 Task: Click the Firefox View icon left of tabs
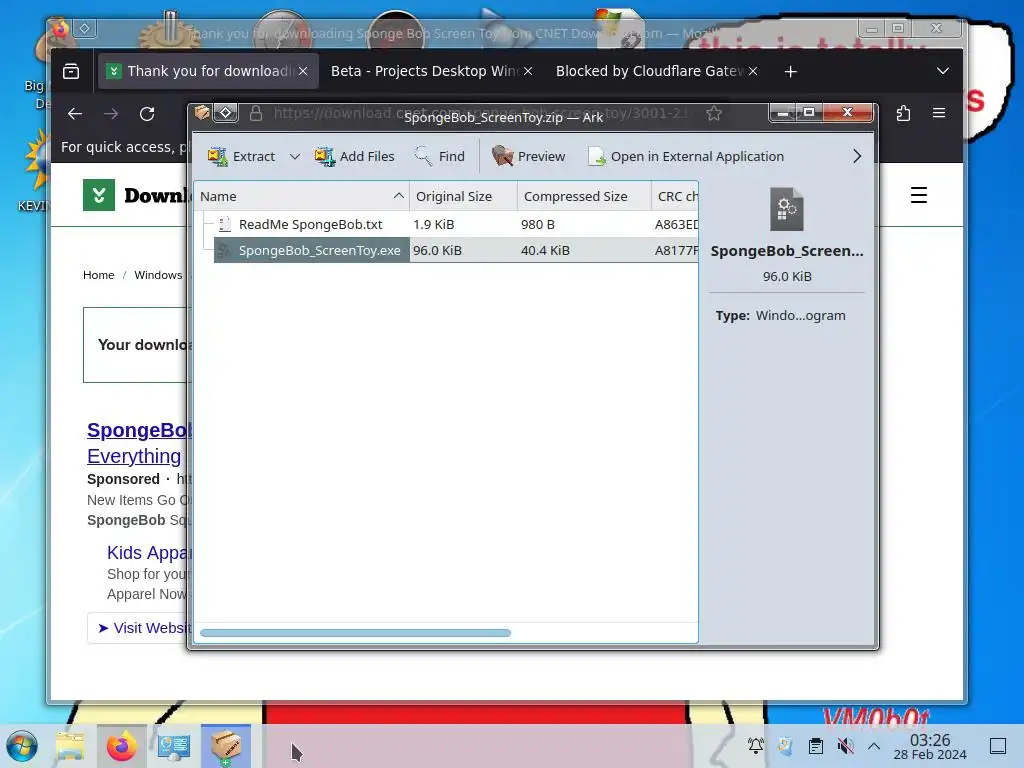coord(71,71)
